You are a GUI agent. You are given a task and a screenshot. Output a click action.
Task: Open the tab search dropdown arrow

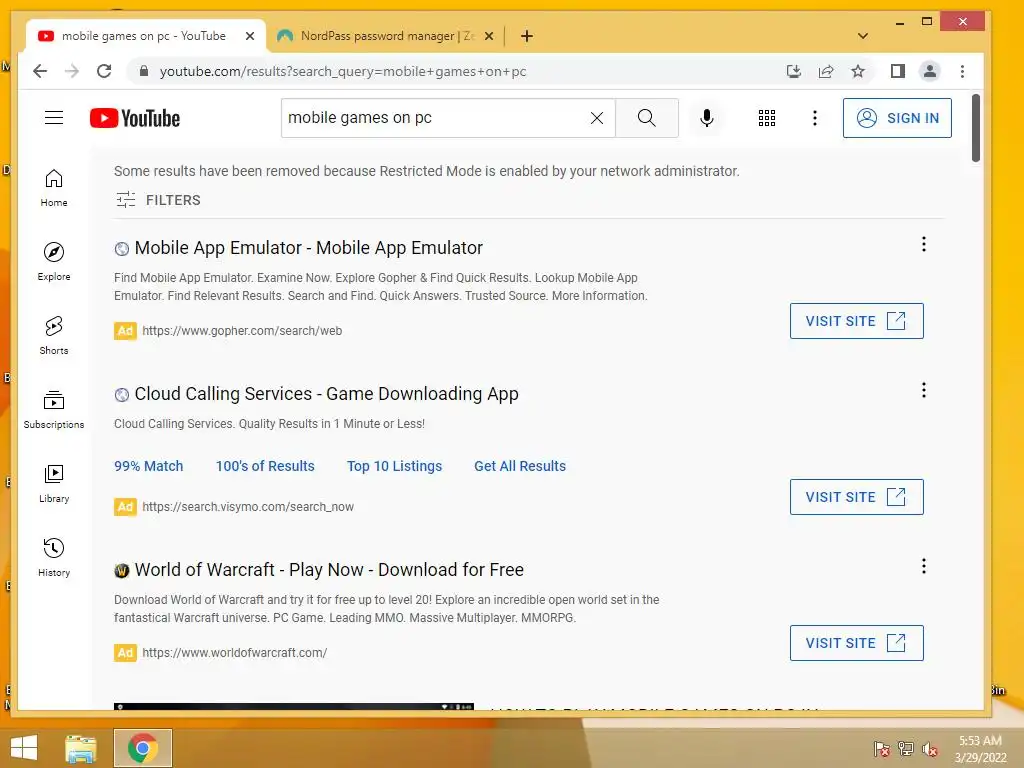click(862, 36)
